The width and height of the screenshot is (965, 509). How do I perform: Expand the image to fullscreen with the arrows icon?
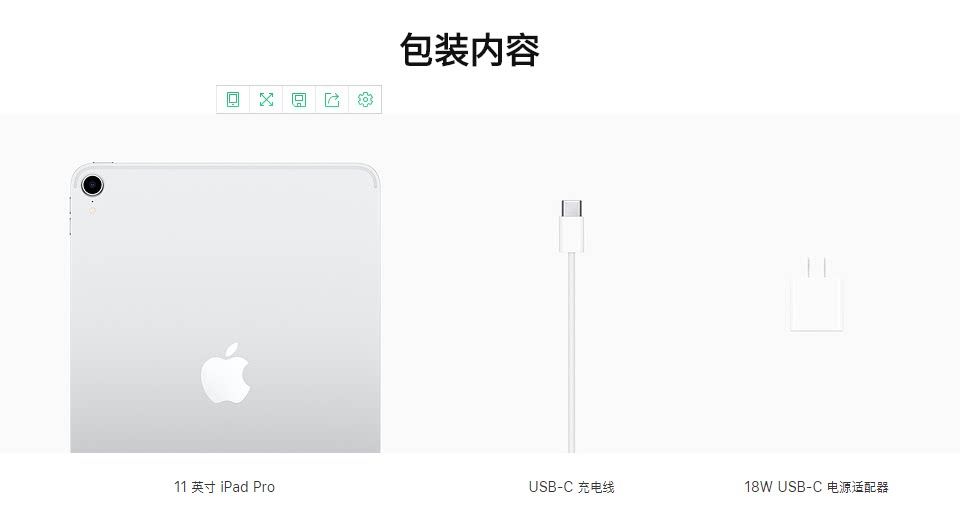coord(266,100)
